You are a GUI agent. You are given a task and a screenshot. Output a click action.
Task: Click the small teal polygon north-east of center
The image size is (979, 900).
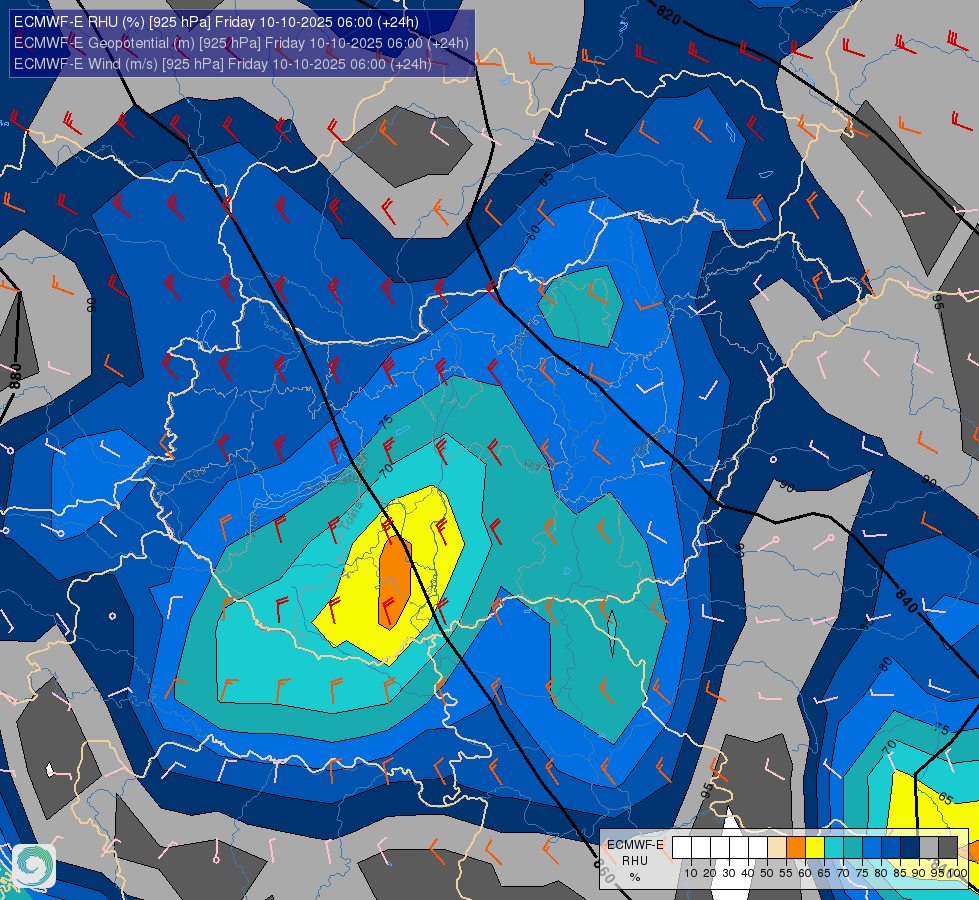click(581, 306)
